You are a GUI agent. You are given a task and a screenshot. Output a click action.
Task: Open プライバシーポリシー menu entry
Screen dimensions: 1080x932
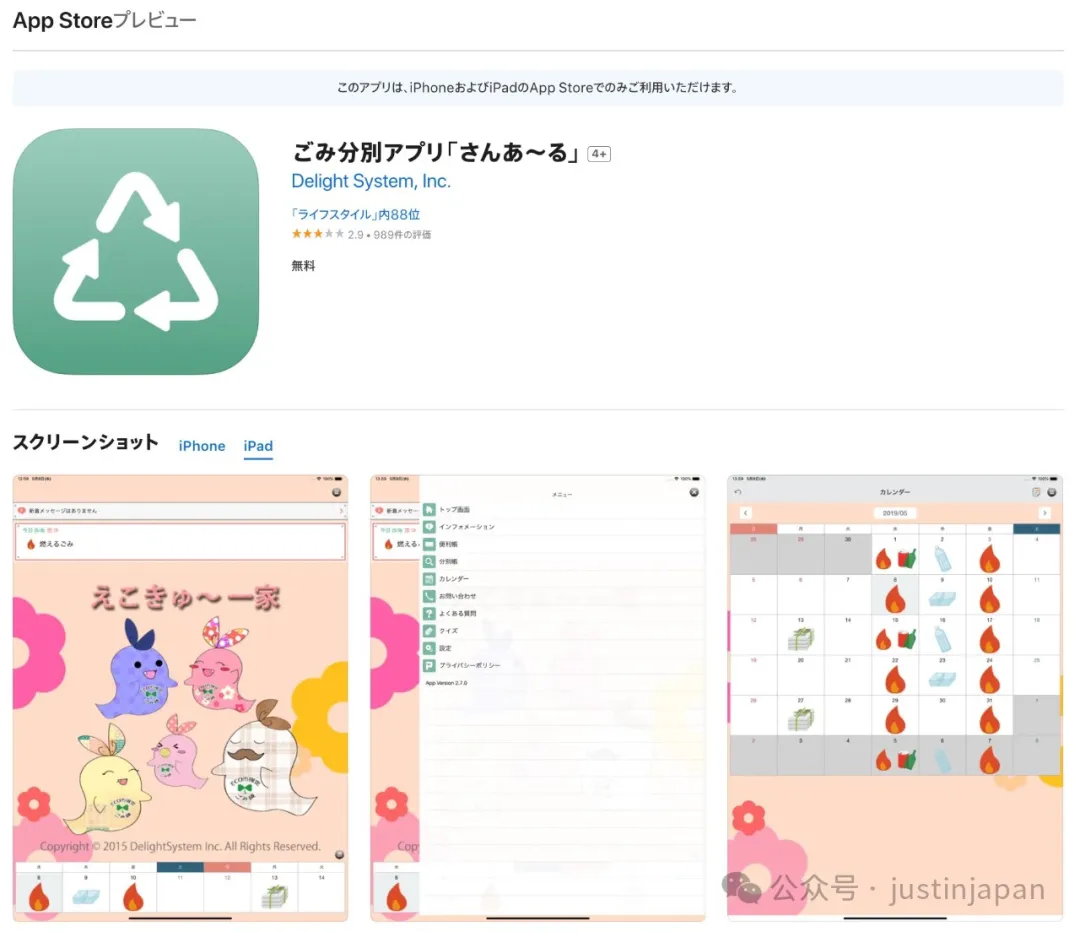[470, 665]
